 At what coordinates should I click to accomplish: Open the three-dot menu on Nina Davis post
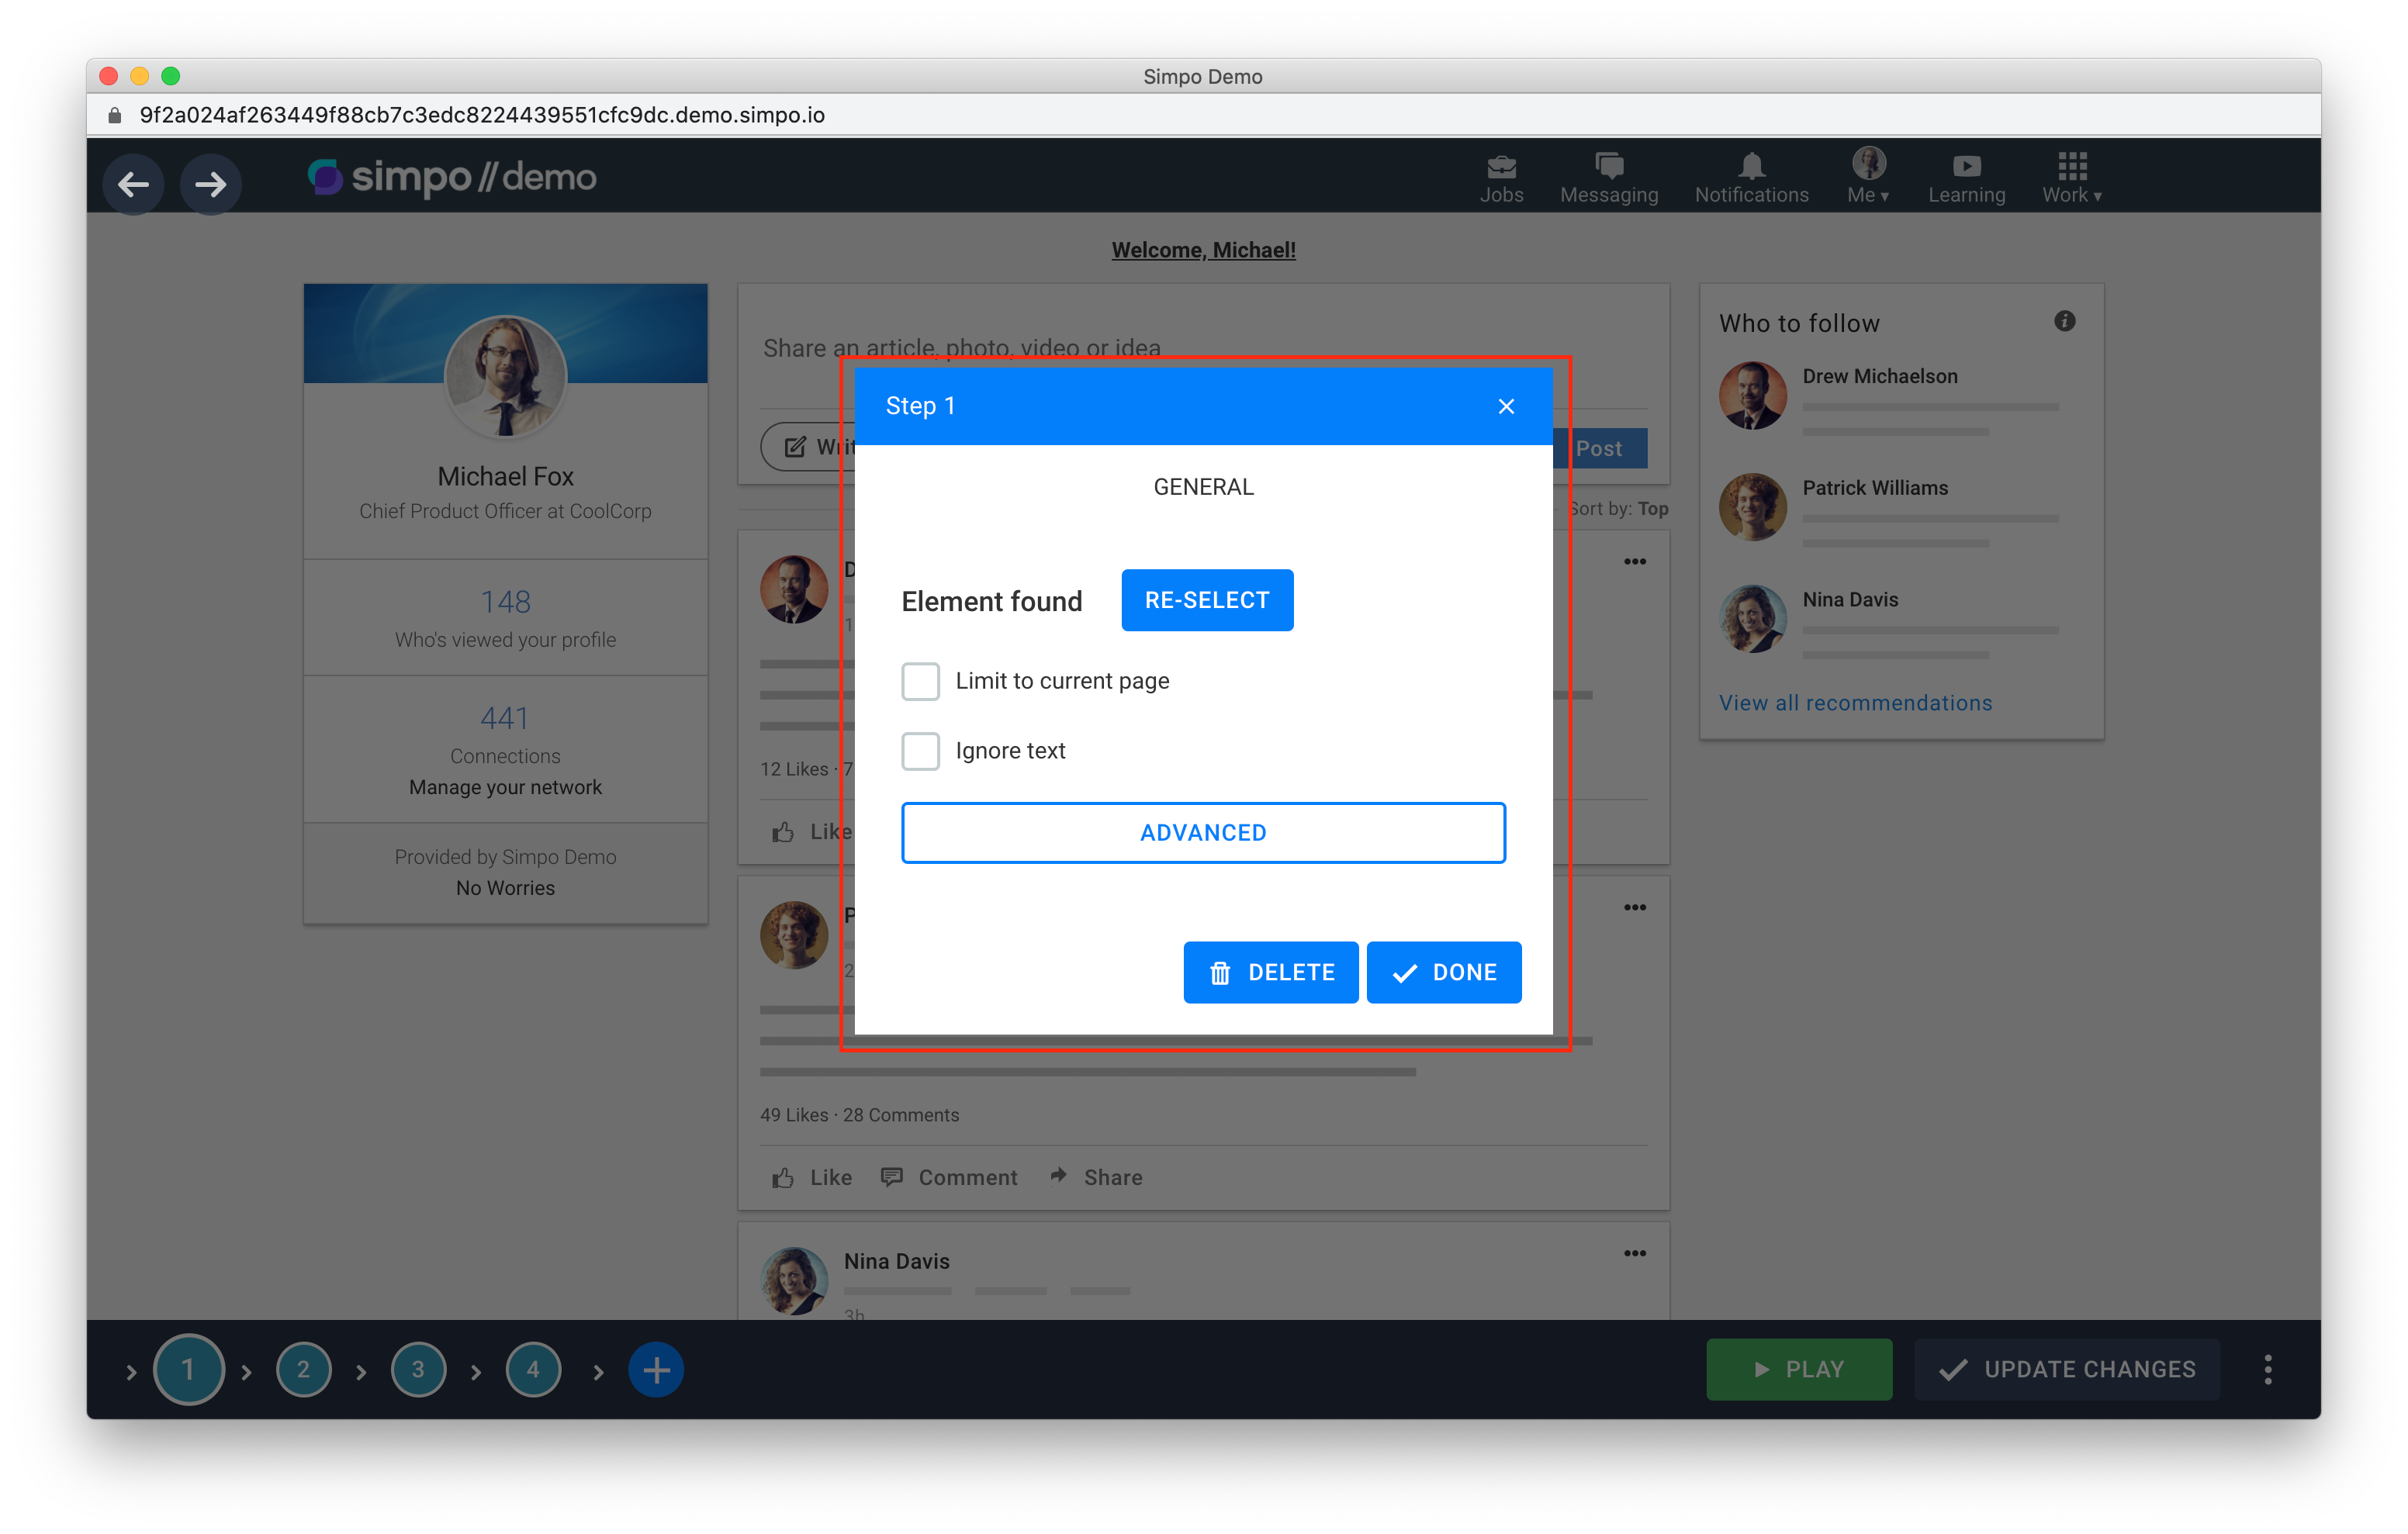coord(1634,1253)
